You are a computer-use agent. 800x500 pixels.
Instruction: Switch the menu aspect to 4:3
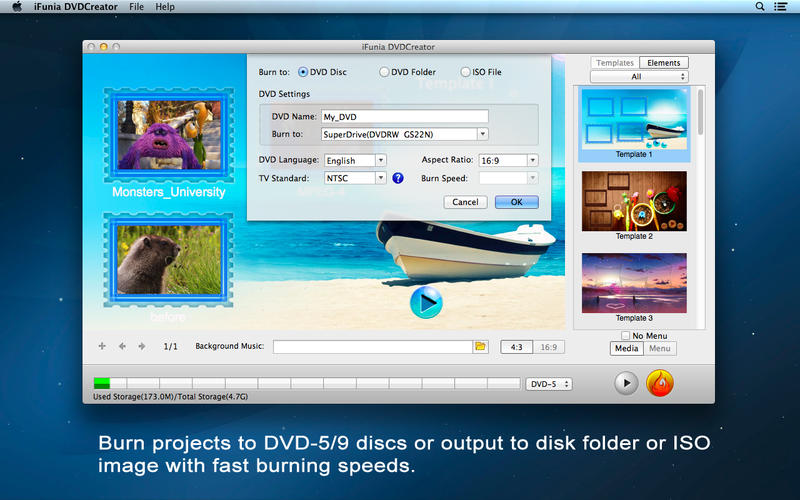point(516,347)
